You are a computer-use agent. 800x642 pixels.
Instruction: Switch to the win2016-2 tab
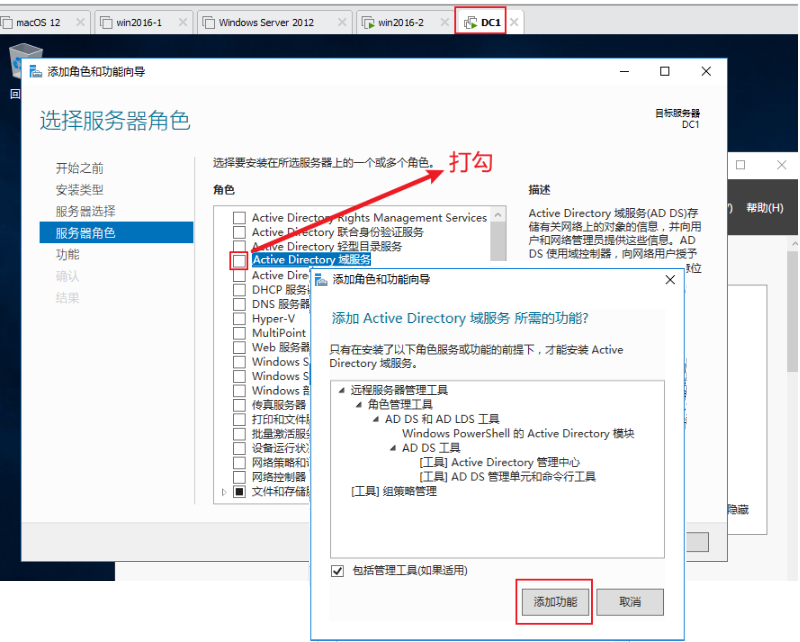point(401,22)
